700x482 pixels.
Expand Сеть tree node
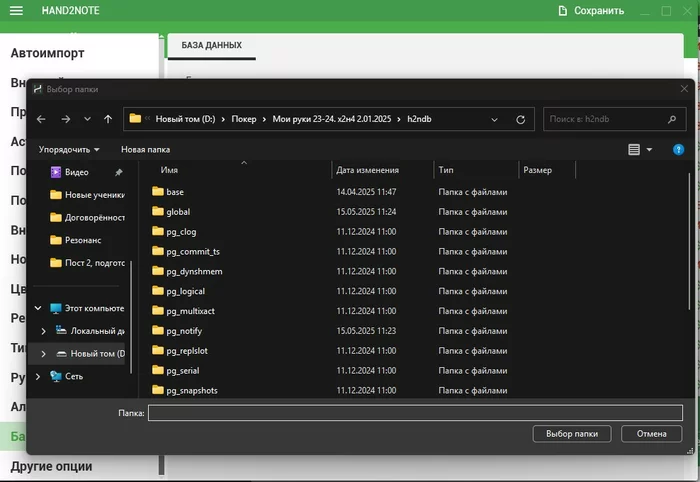[38, 377]
